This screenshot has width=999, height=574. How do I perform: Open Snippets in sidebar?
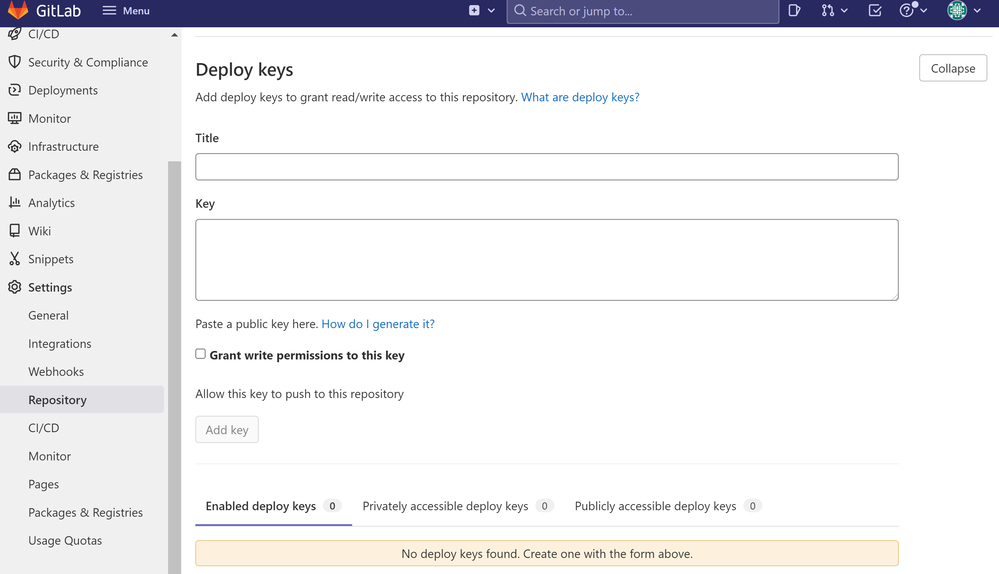50,259
